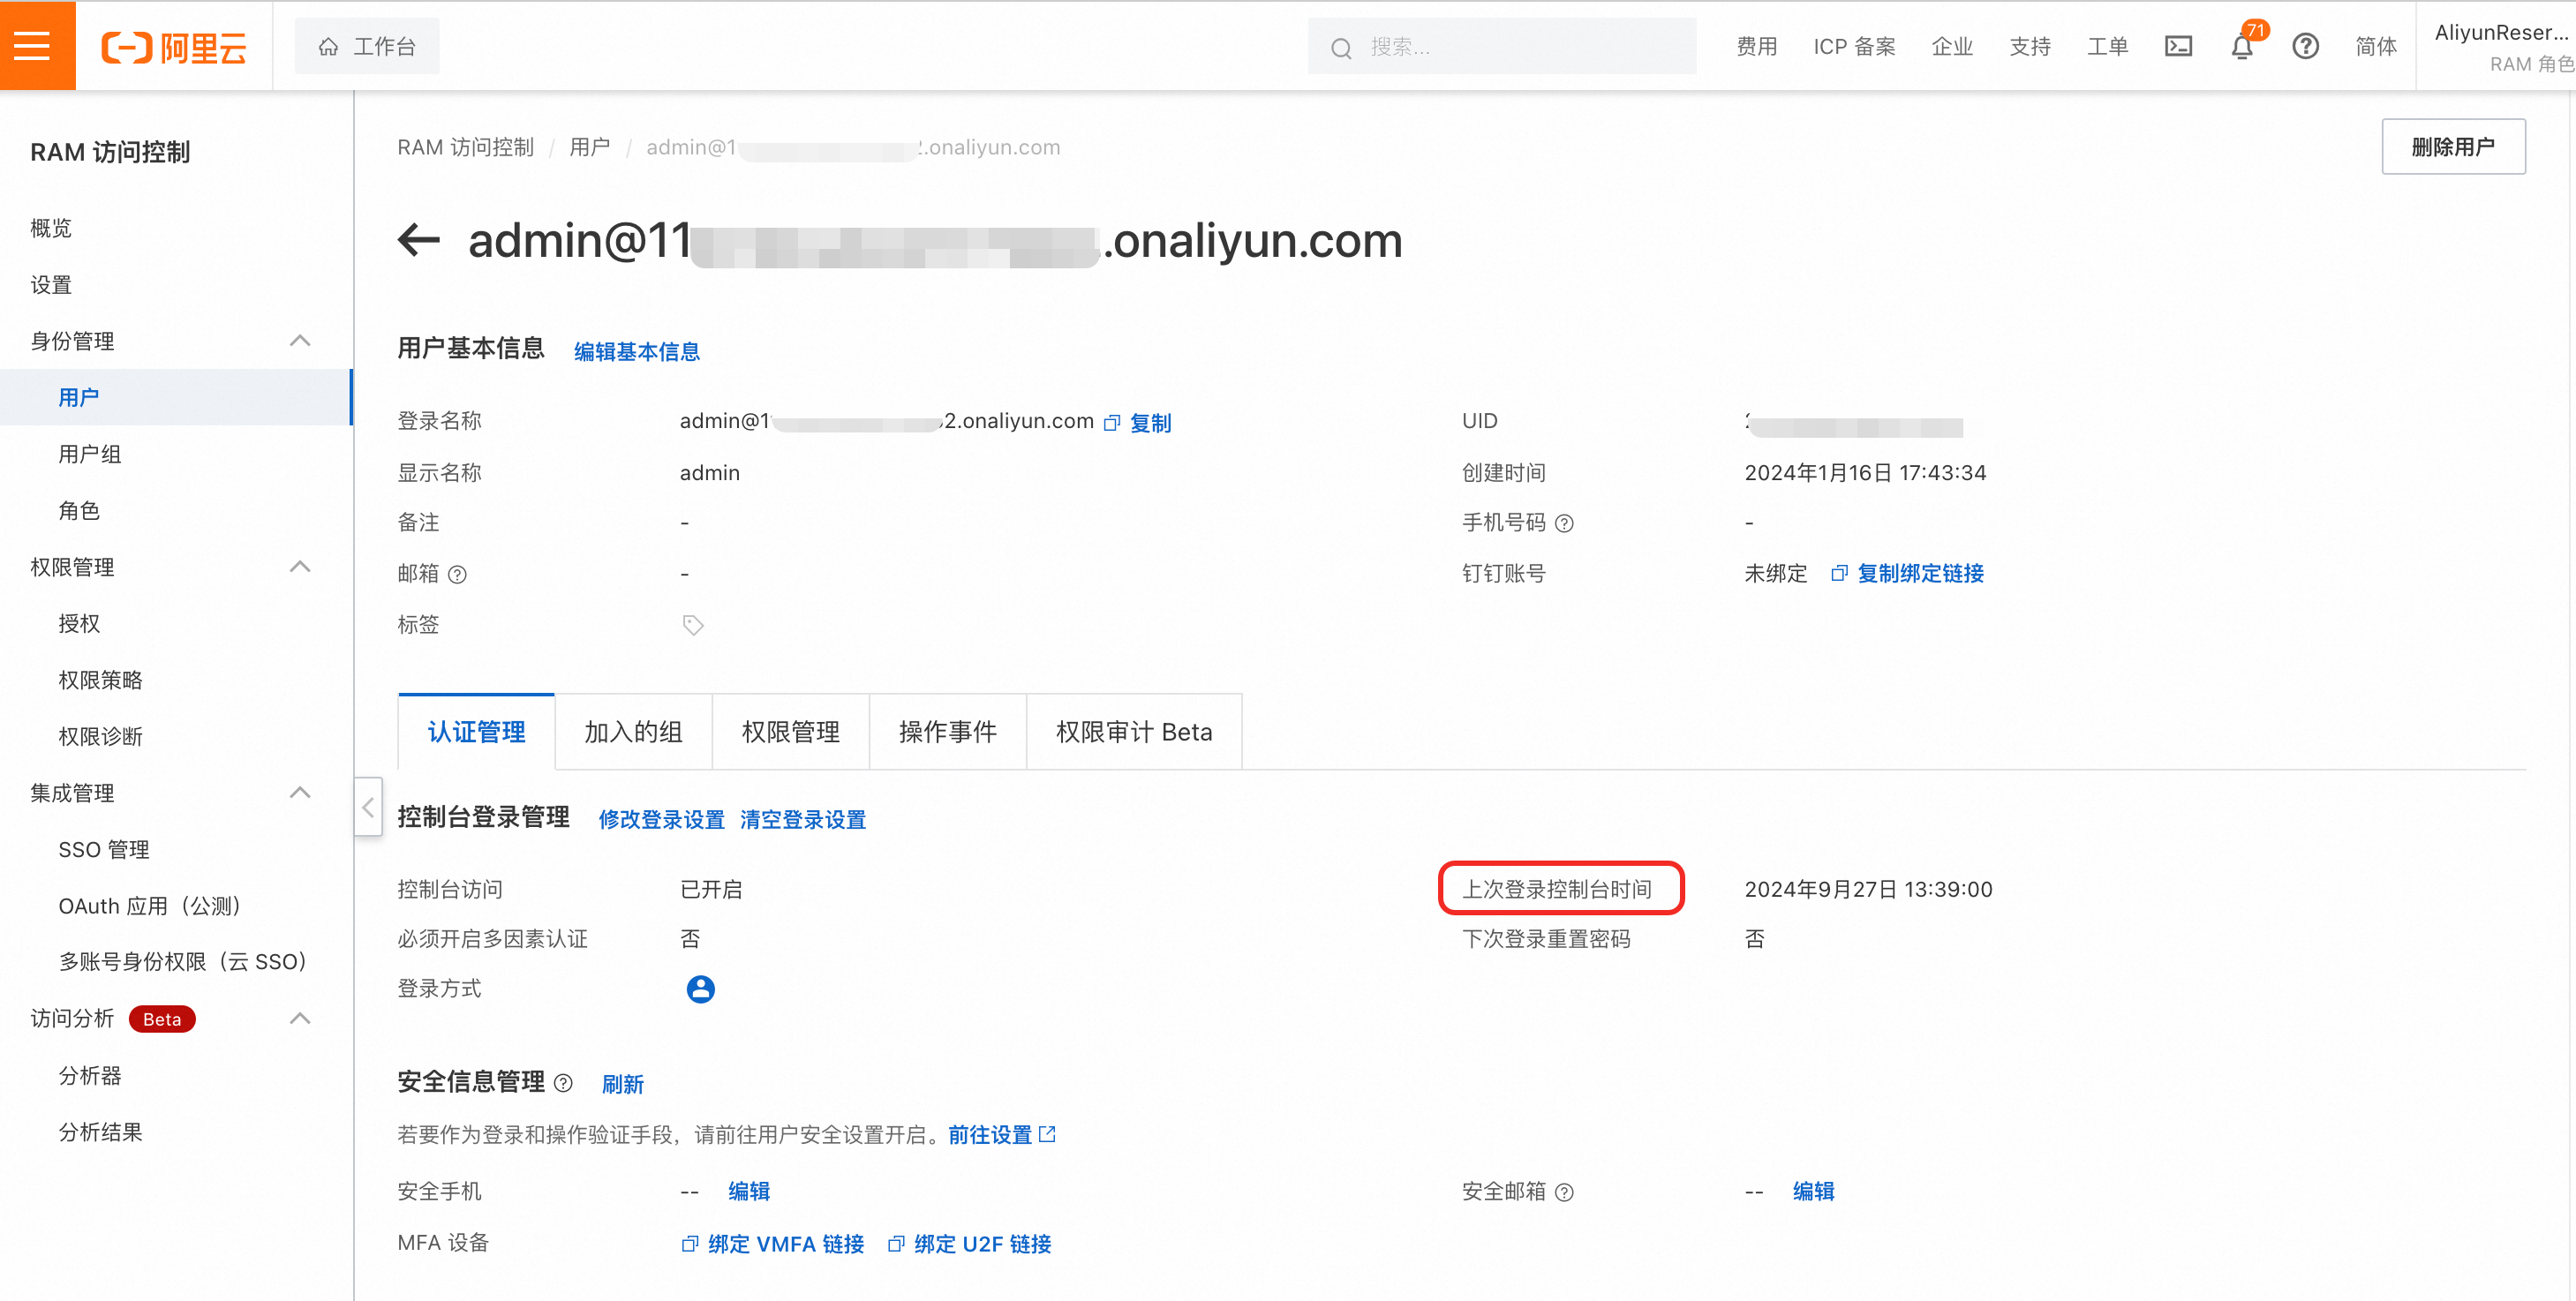Switch to the 操作事件 tab
The width and height of the screenshot is (2576, 1301).
947,731
